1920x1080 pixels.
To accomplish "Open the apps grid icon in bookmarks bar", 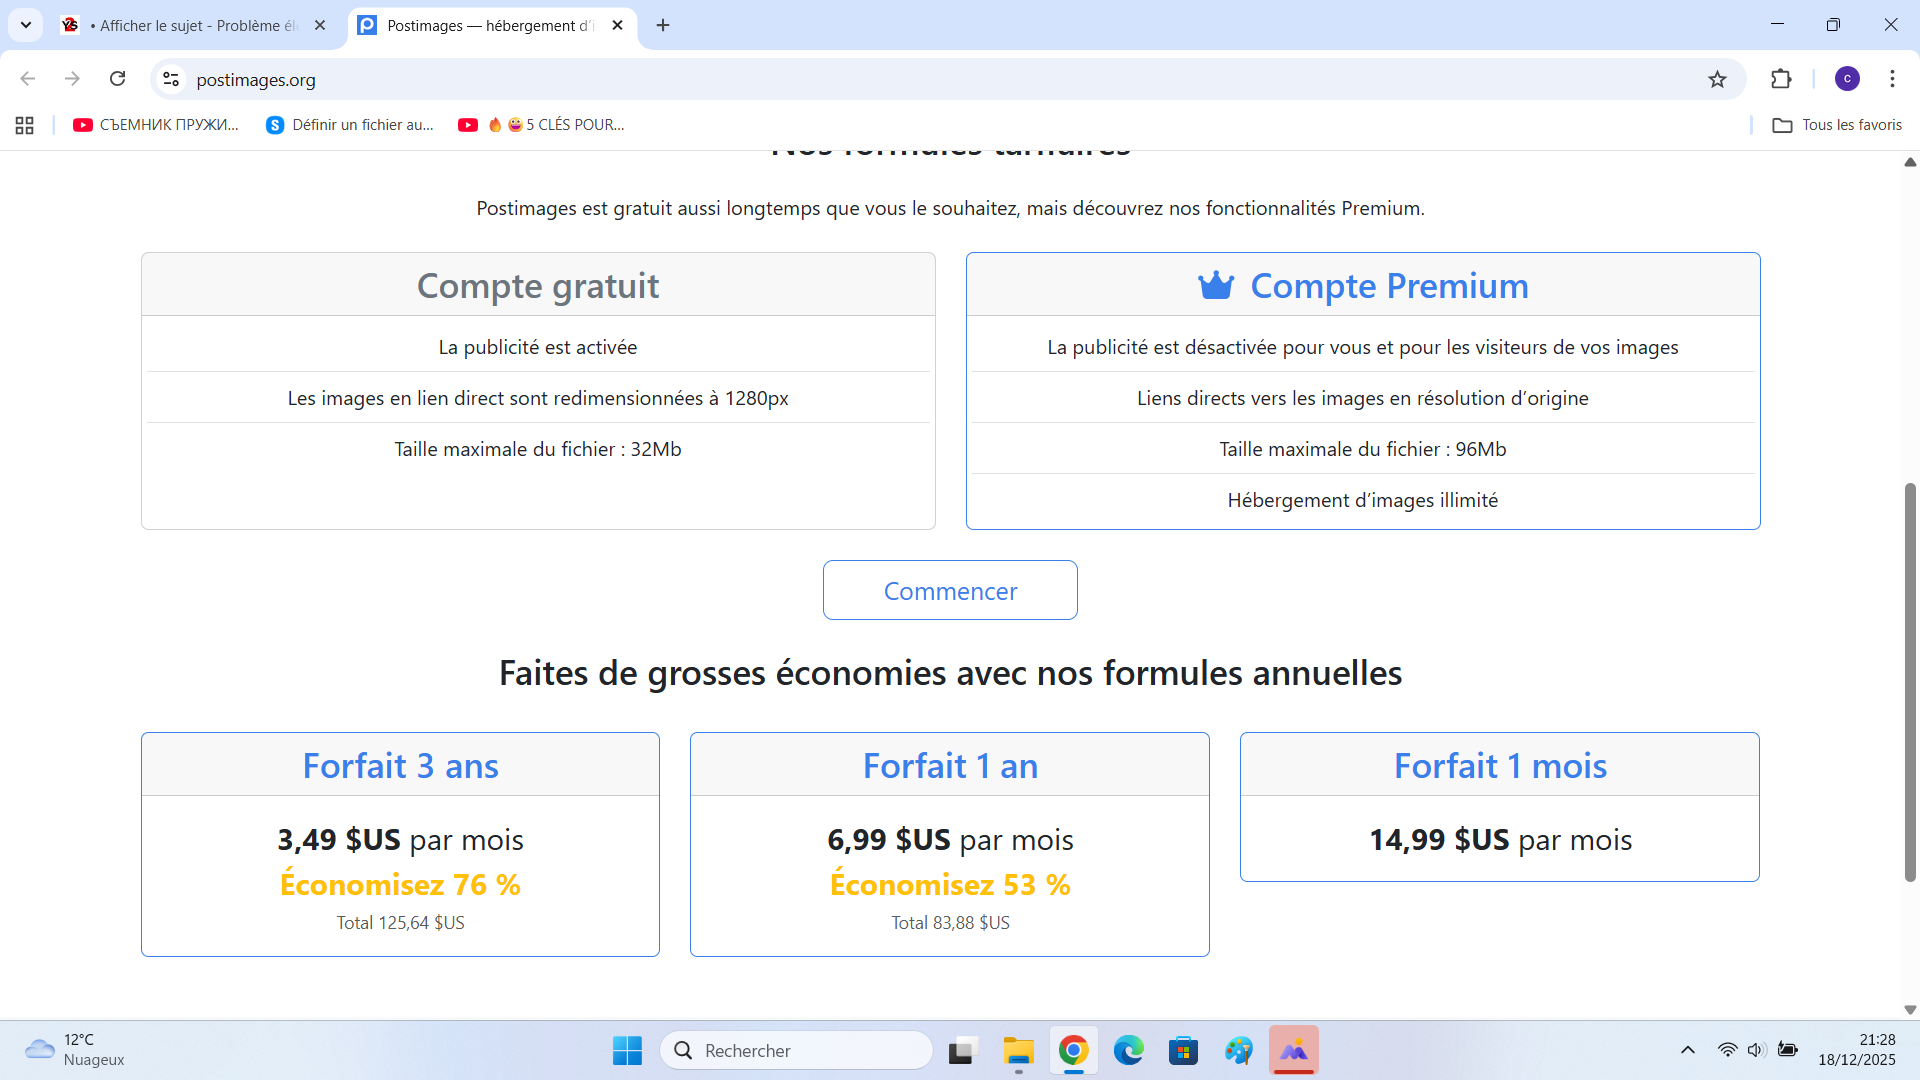I will tap(25, 125).
